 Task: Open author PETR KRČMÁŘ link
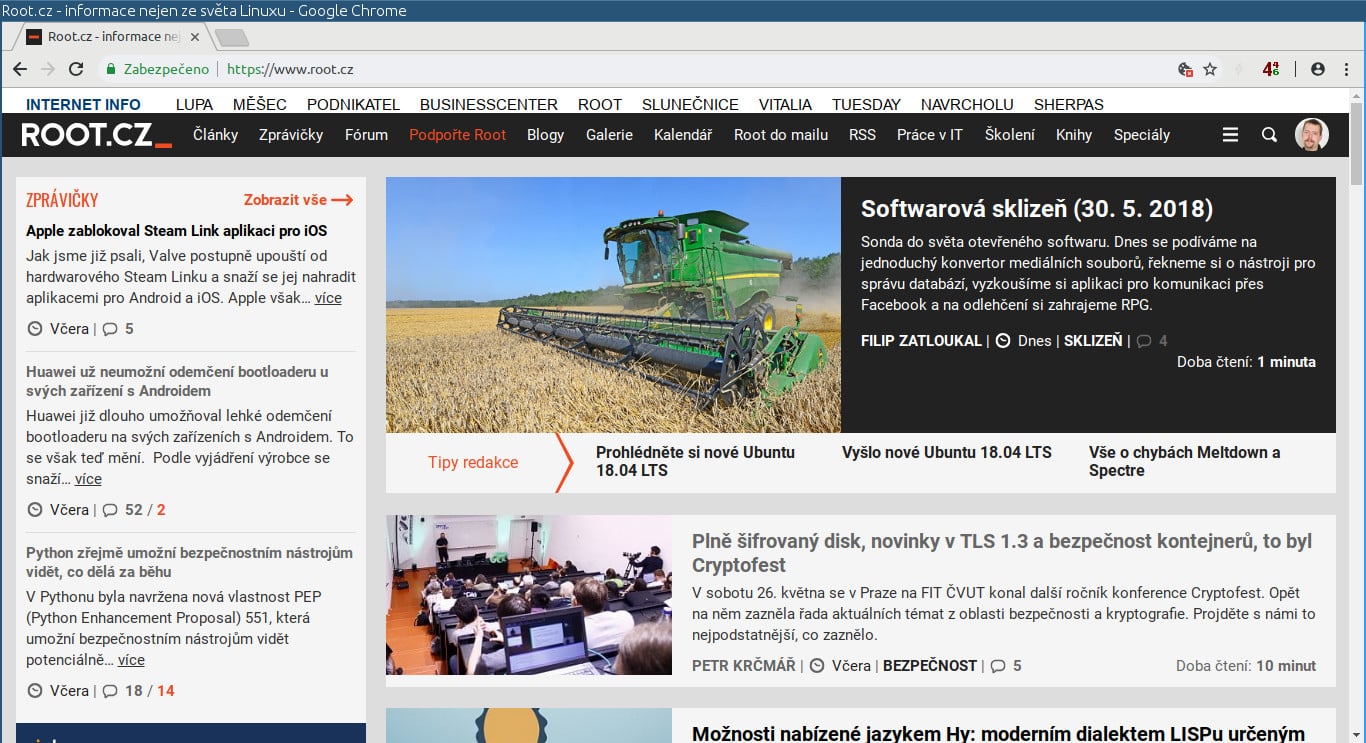click(x=744, y=666)
